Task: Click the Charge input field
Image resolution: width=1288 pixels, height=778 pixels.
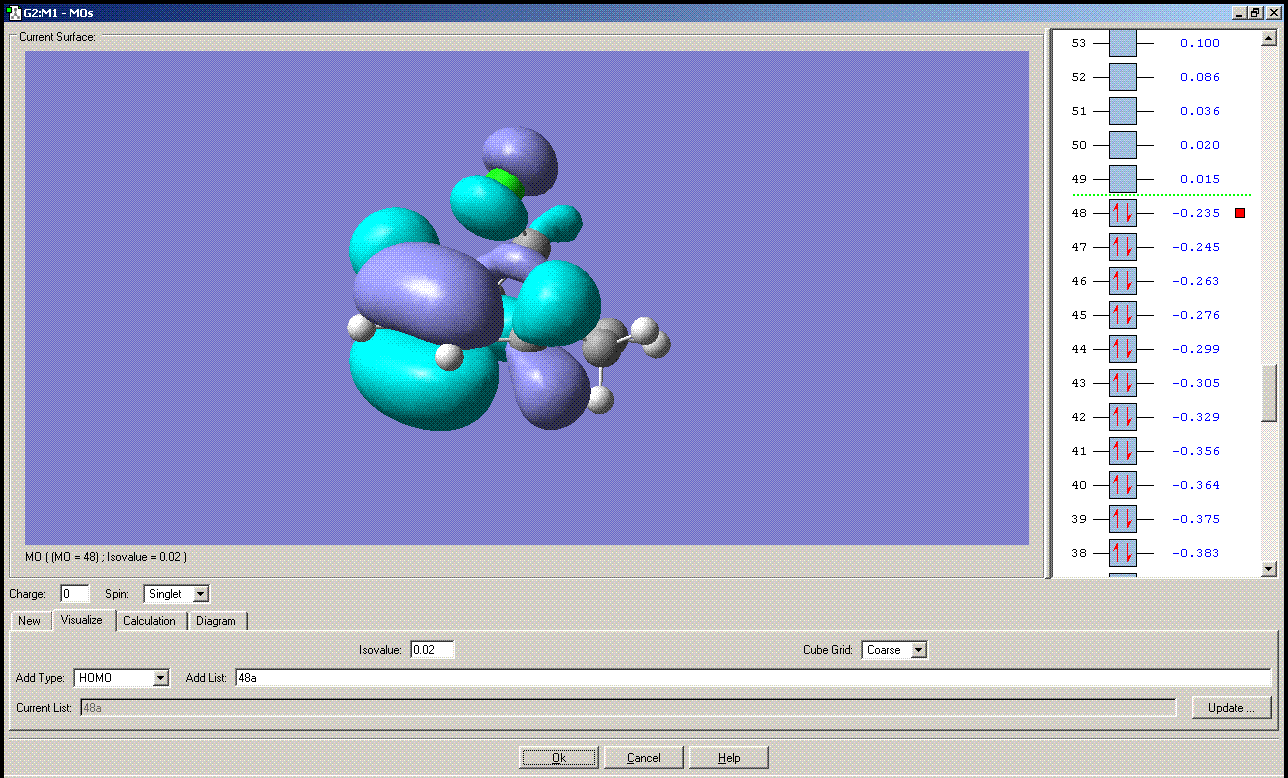Action: [75, 594]
